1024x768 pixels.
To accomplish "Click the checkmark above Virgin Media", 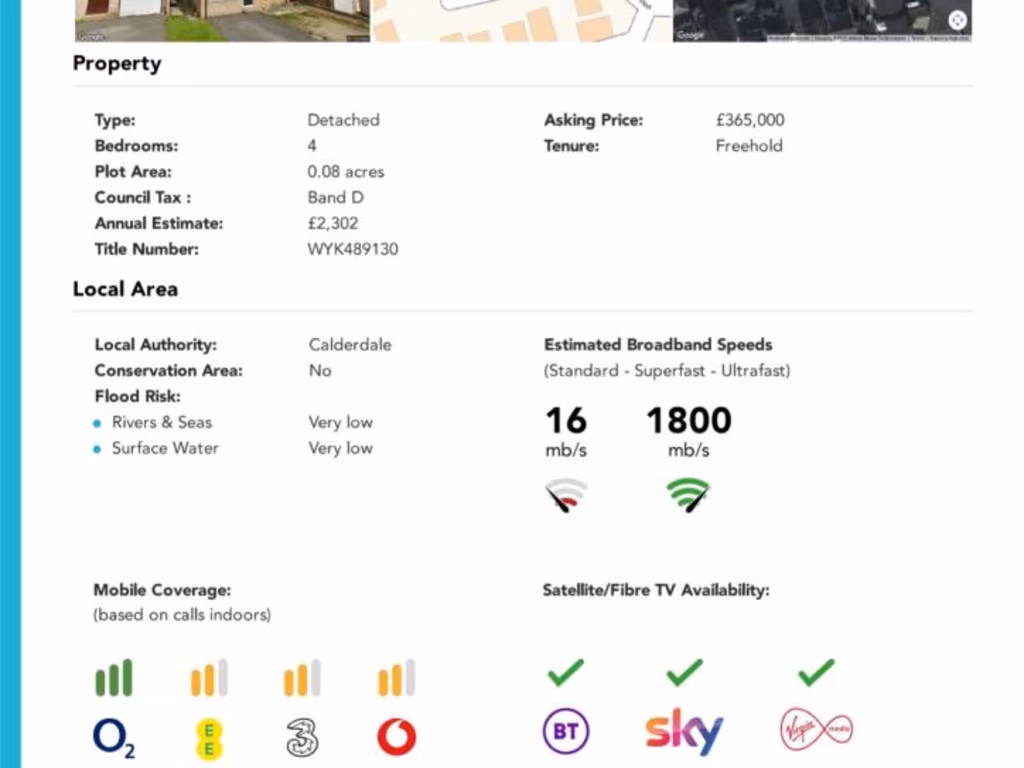I will point(816,673).
